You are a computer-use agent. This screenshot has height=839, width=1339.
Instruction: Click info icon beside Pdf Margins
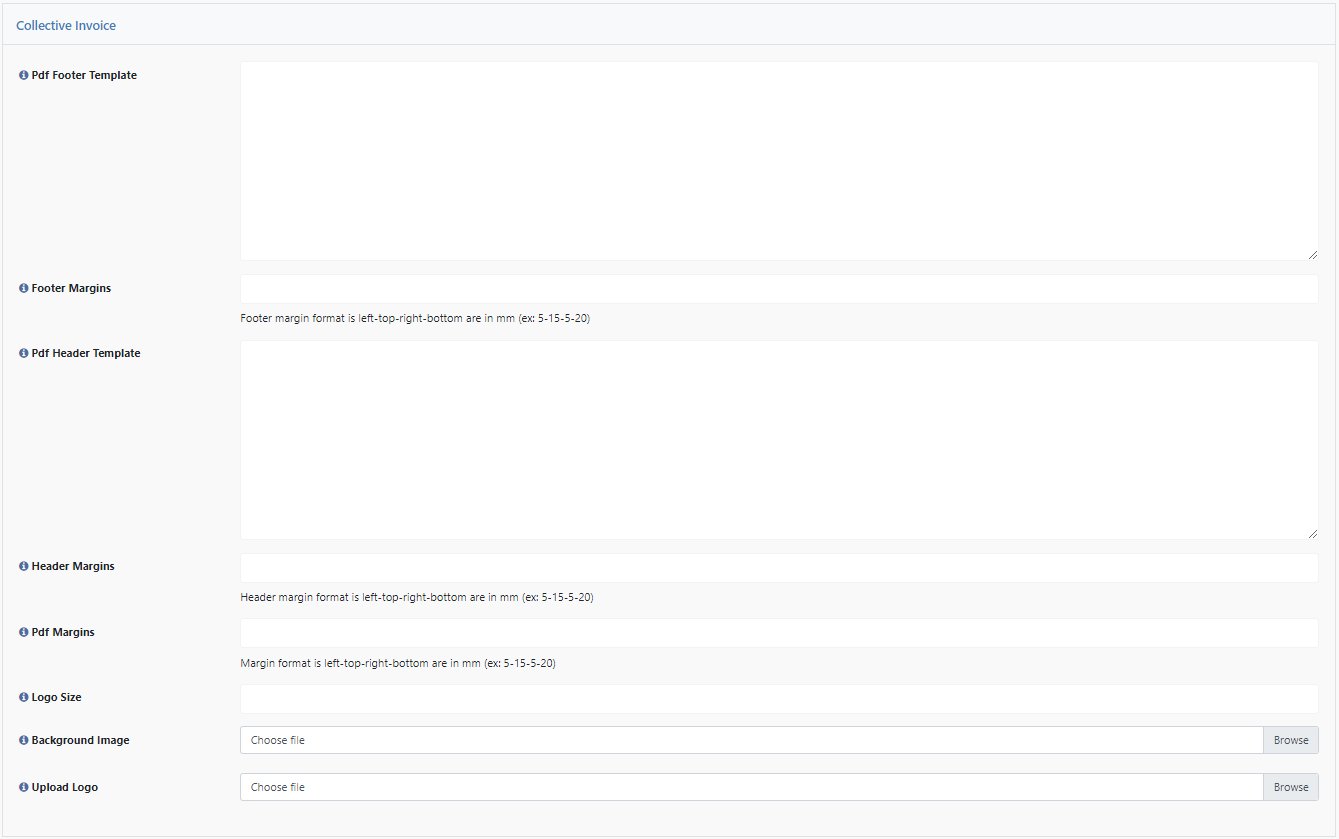tap(24, 632)
